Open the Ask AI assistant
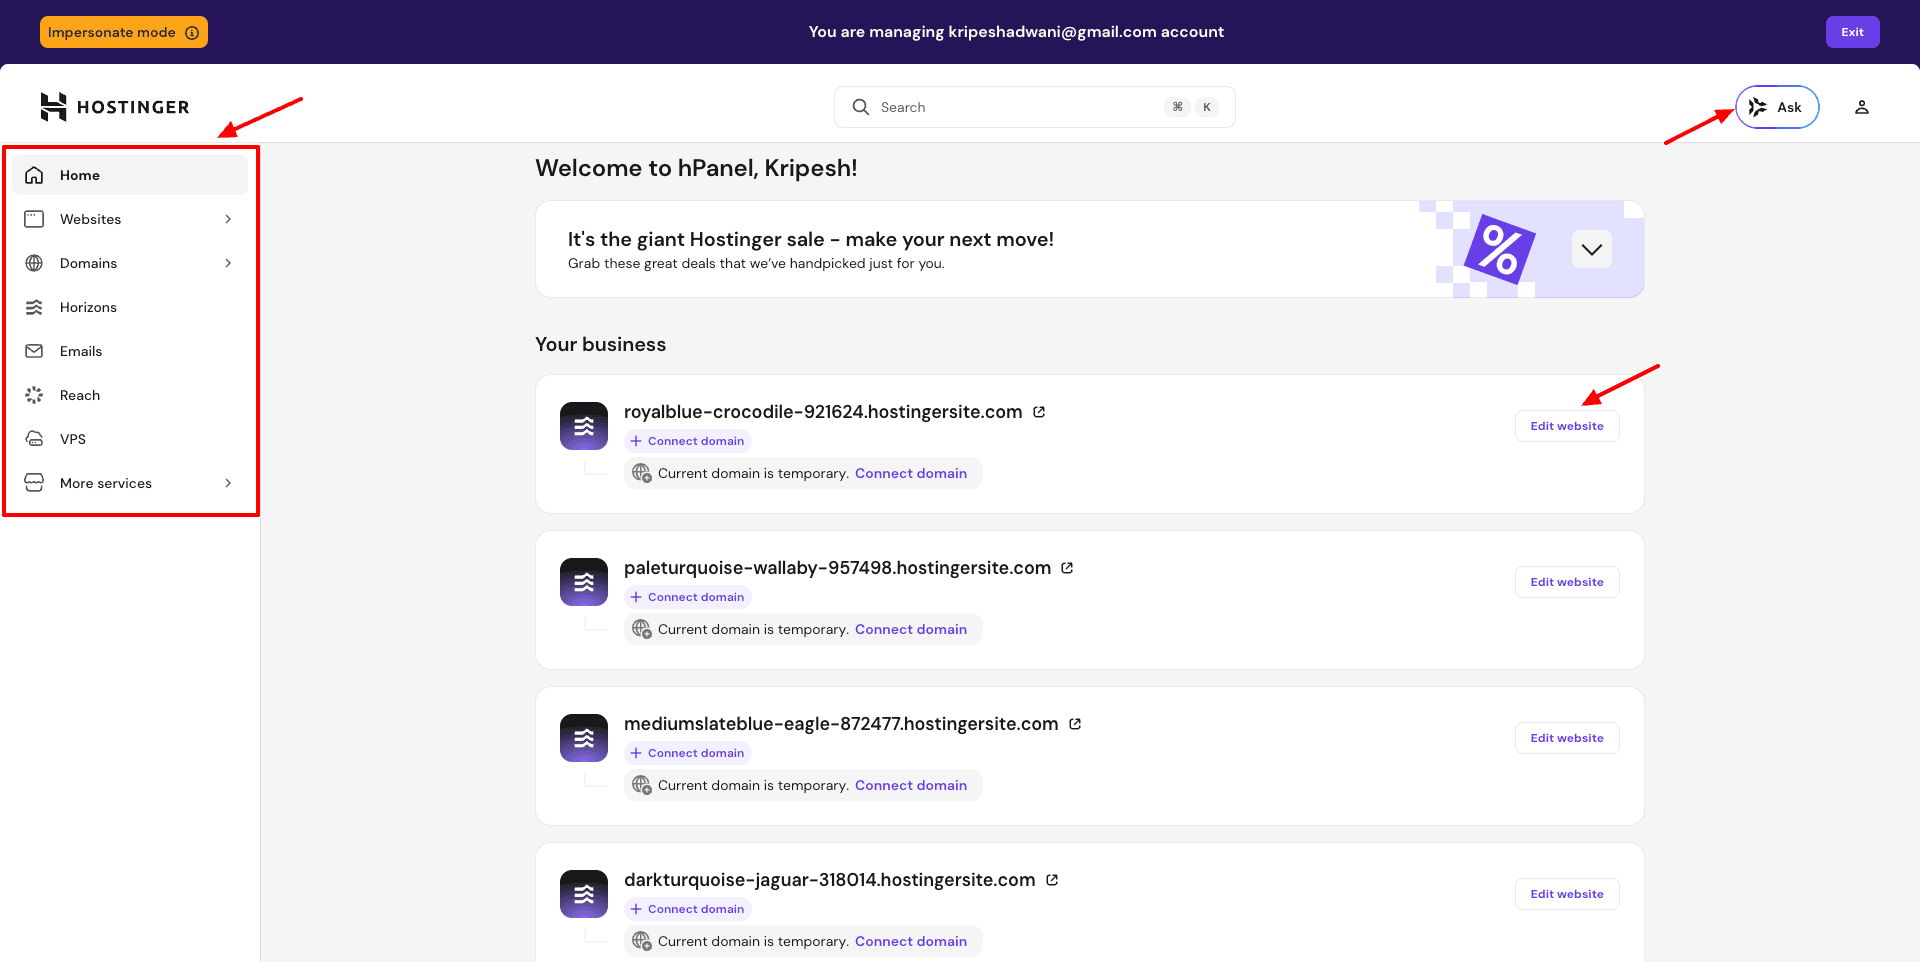The image size is (1920, 962). tap(1776, 107)
